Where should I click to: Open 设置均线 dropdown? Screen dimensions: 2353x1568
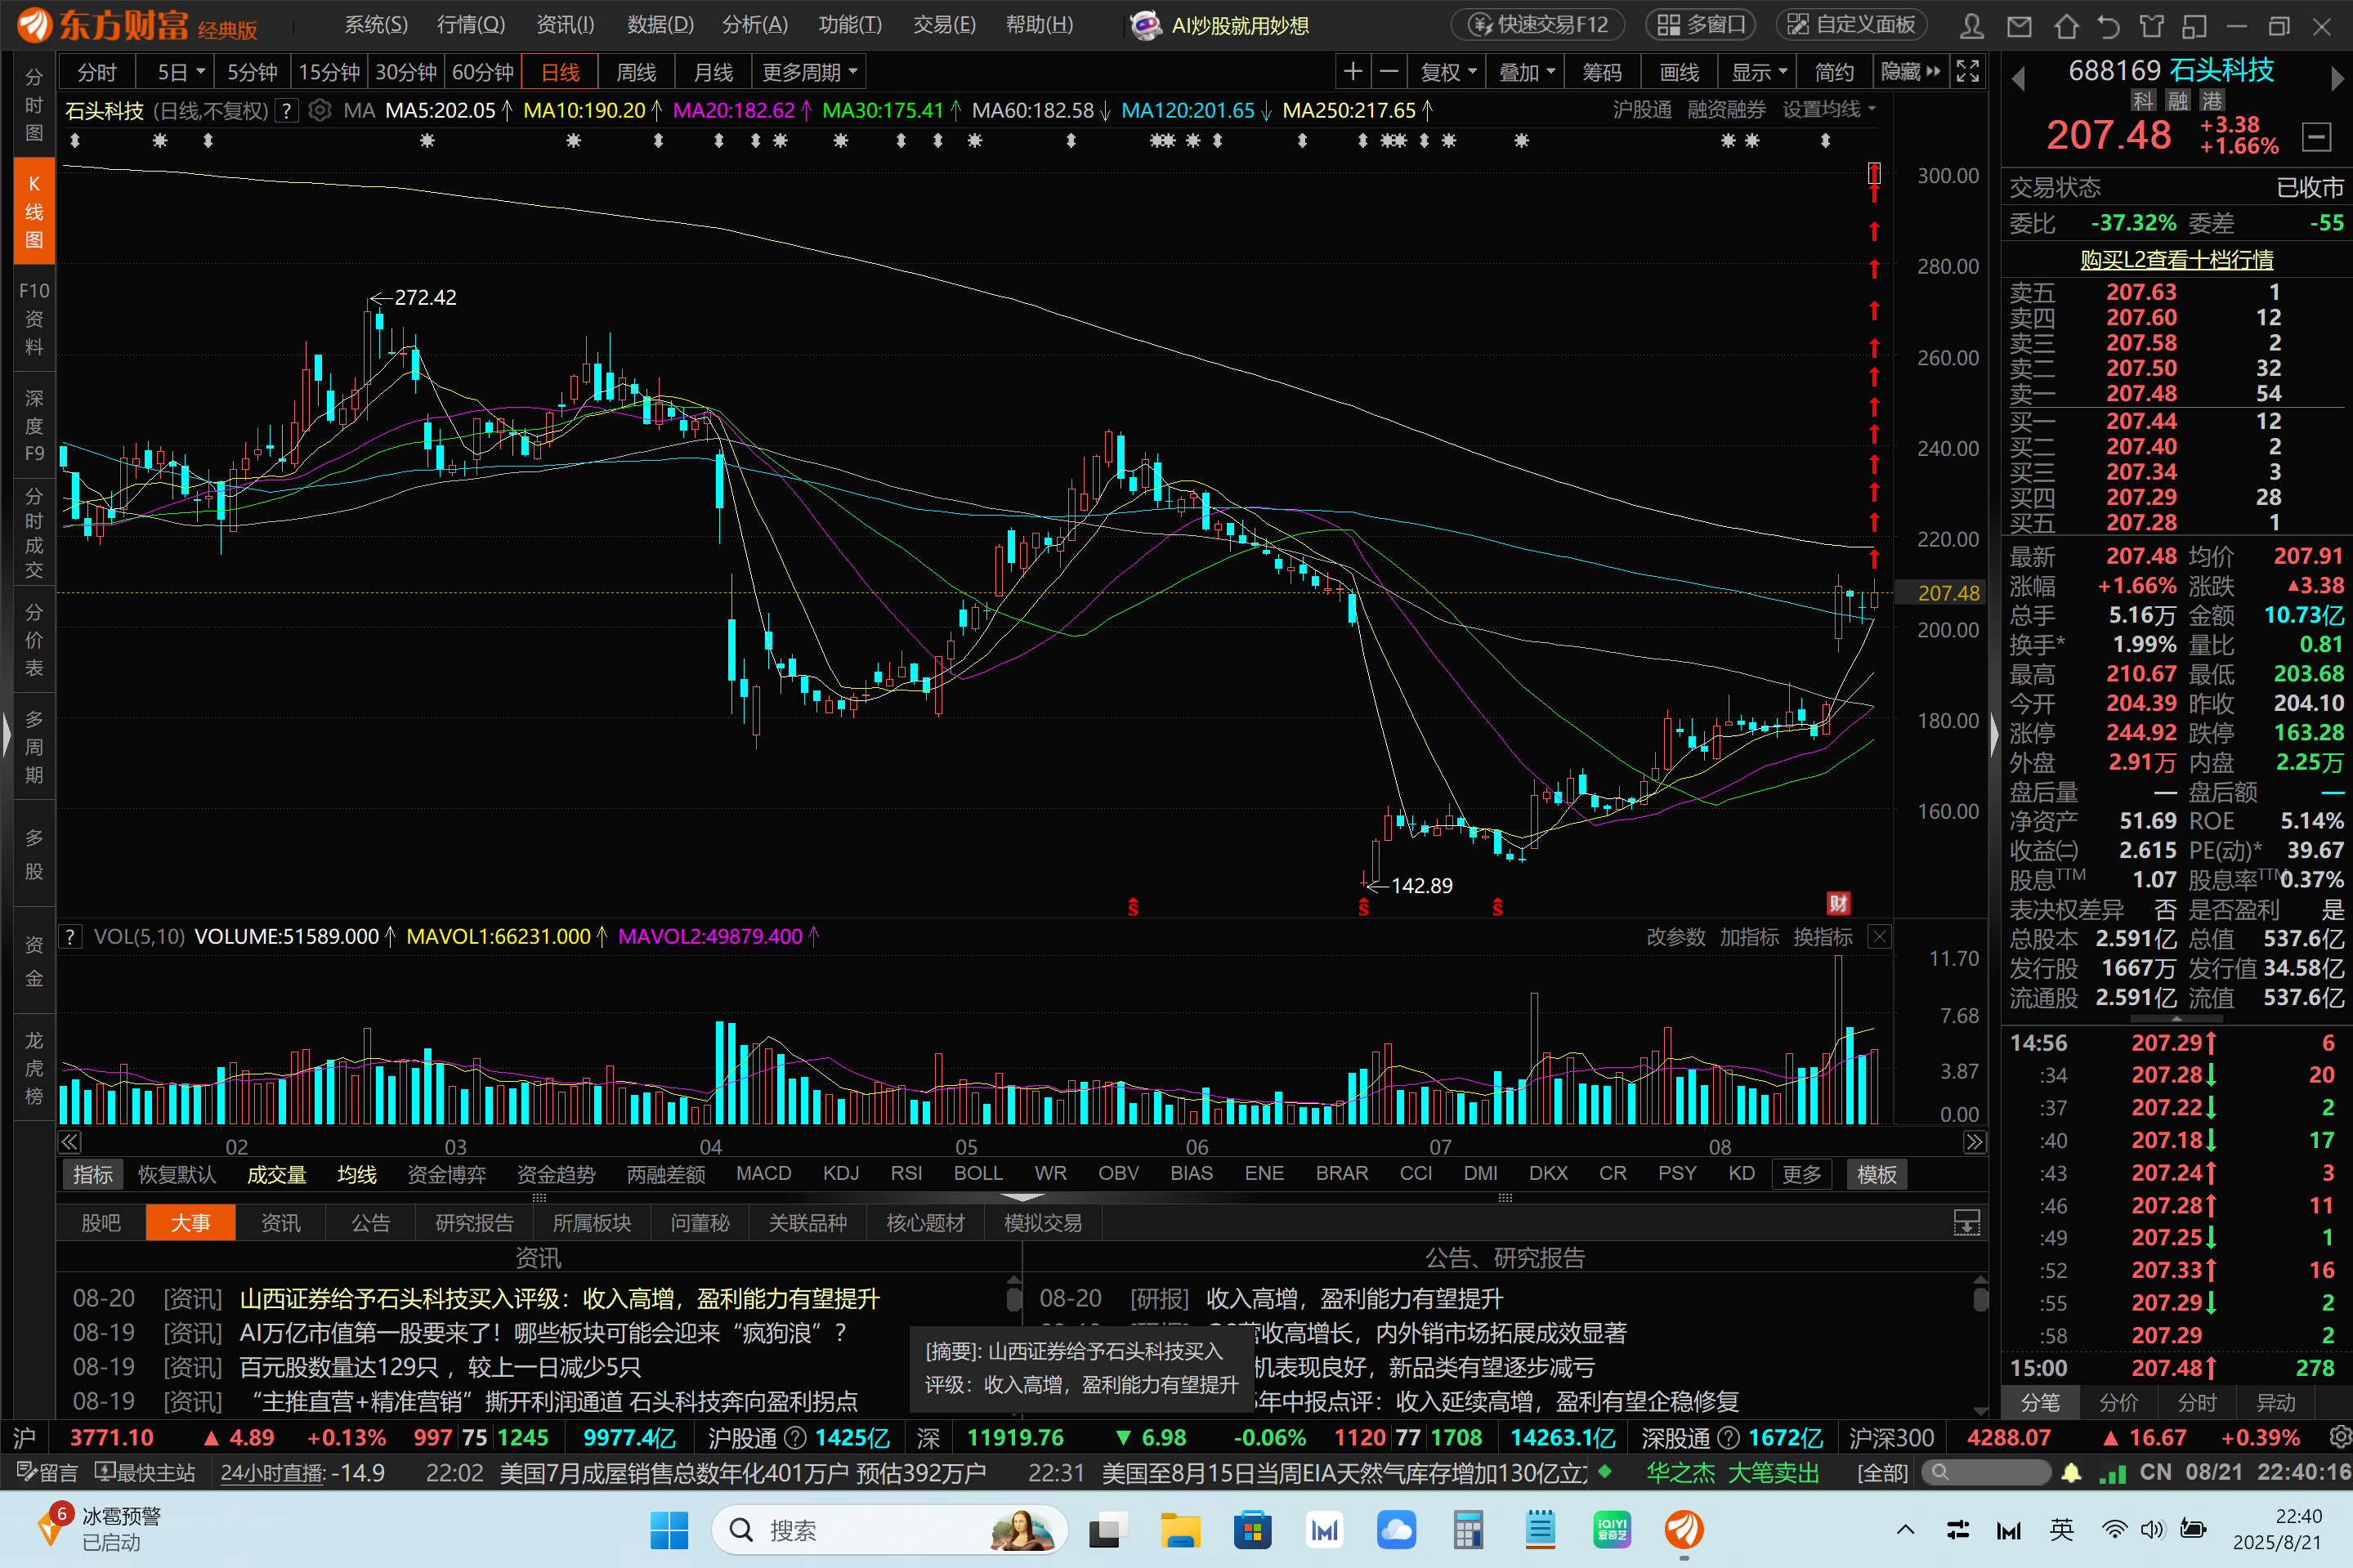(1828, 109)
